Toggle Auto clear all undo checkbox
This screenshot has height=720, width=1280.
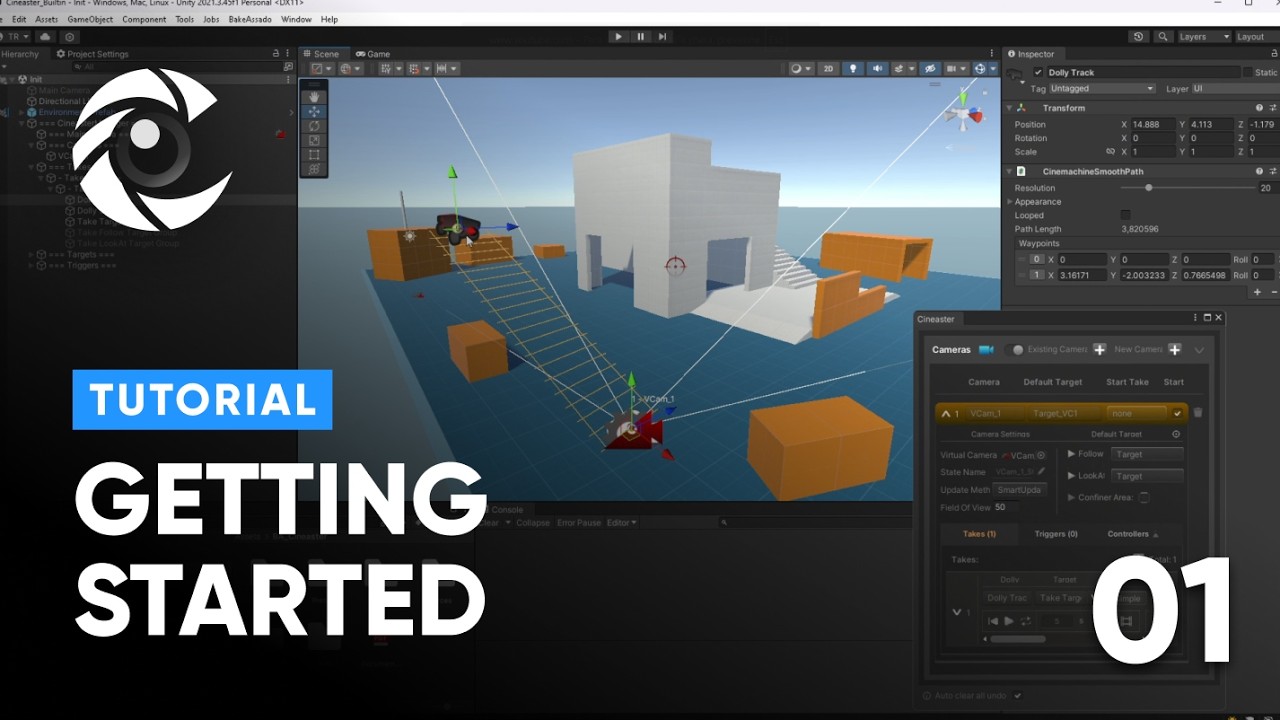point(1017,695)
